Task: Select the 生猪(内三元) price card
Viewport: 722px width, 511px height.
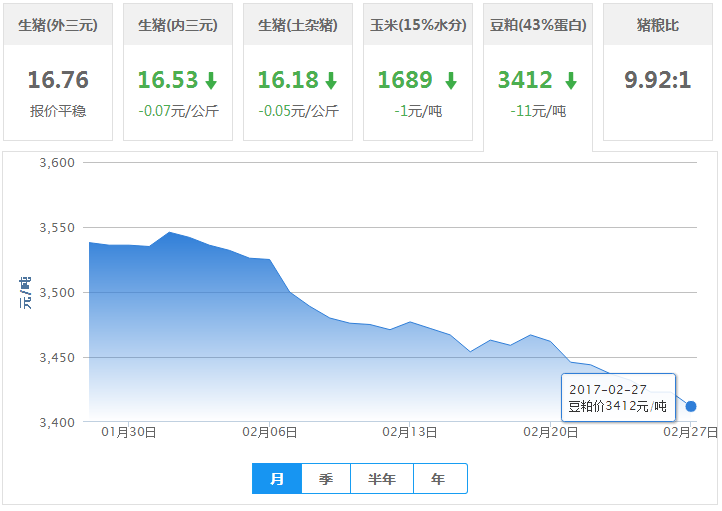Action: click(178, 72)
